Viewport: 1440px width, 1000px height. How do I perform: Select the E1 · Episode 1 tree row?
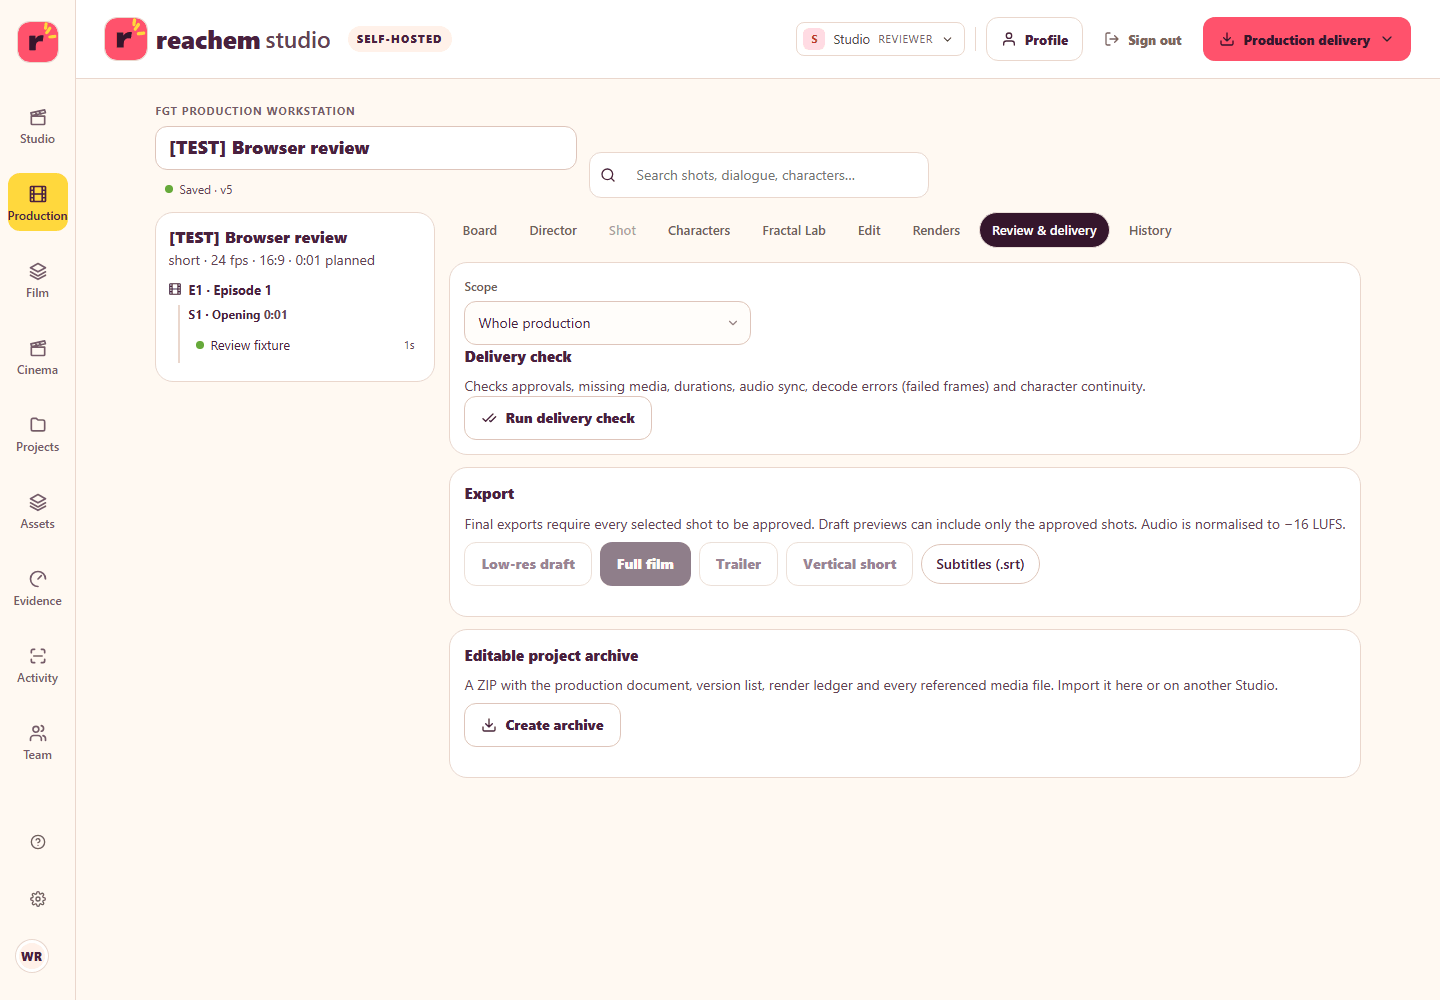[x=295, y=290]
